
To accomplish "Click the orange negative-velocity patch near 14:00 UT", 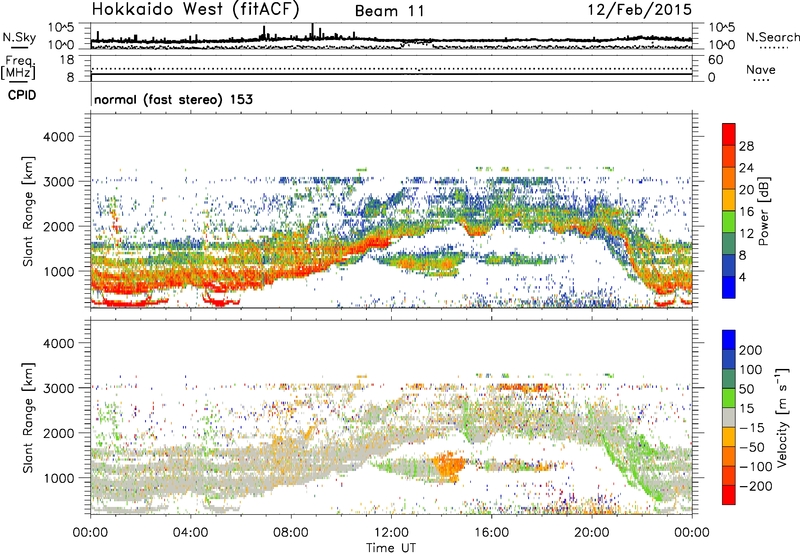I will 449,466.
